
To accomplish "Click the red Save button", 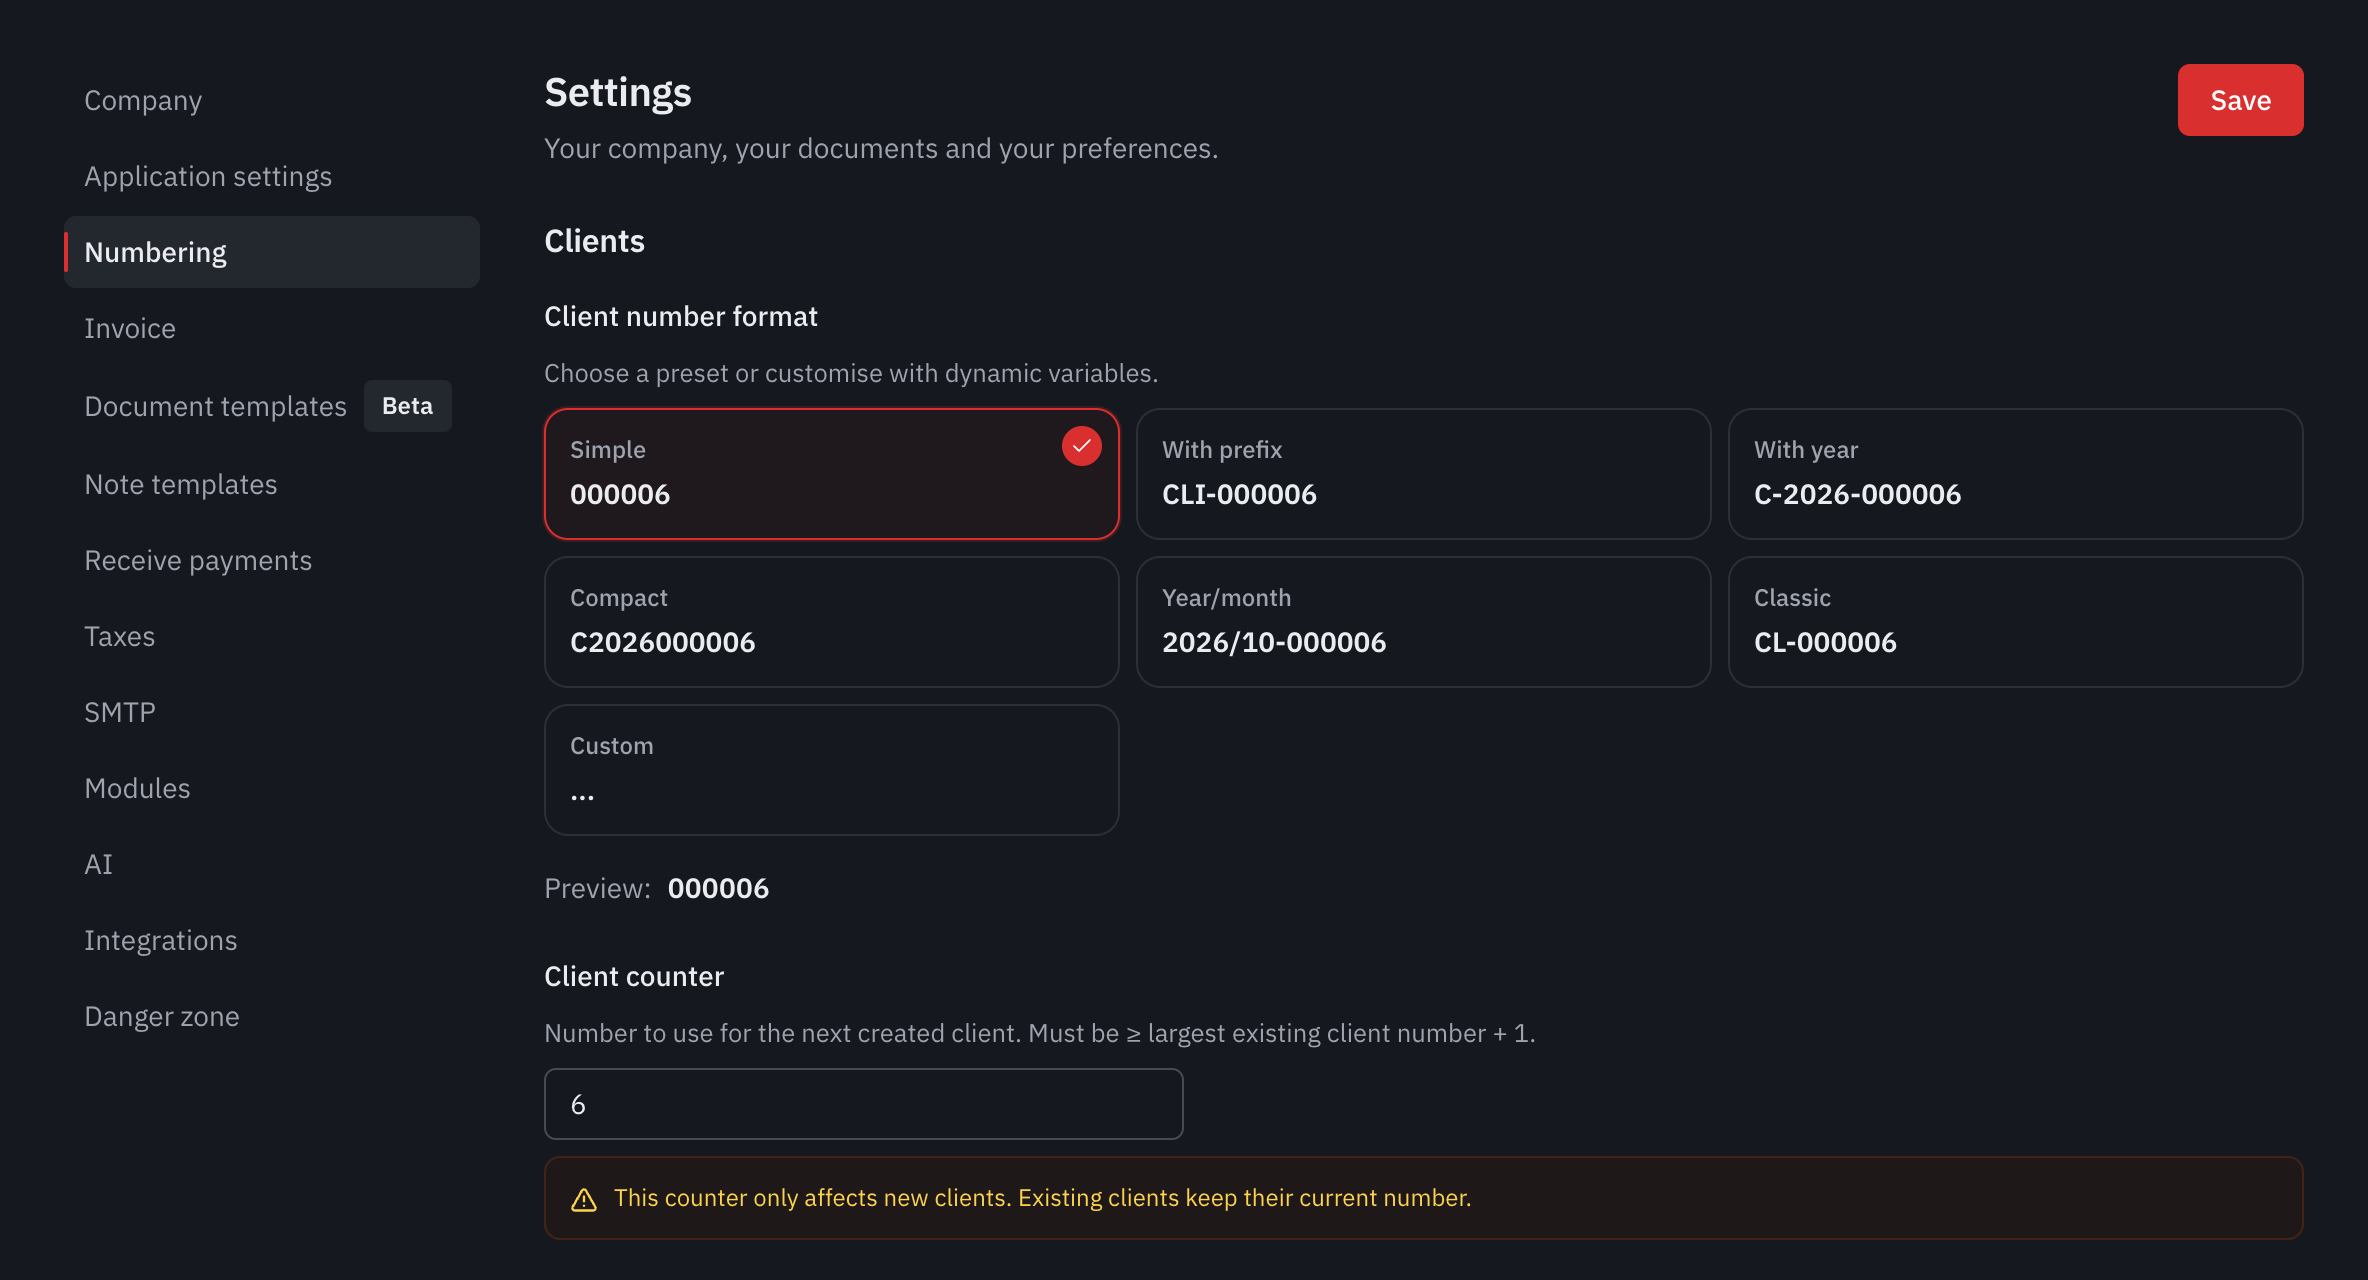I will pyautogui.click(x=2240, y=100).
